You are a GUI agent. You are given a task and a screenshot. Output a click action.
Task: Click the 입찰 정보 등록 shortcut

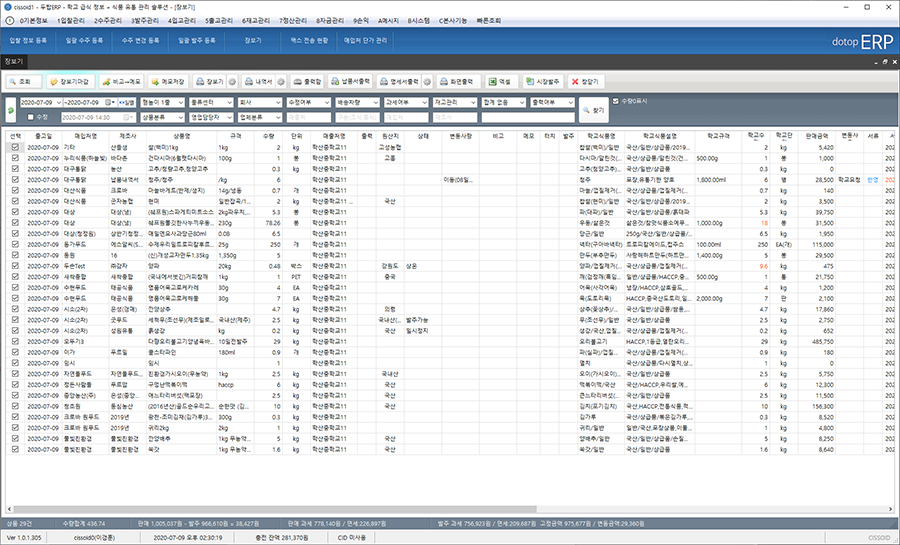[28, 42]
